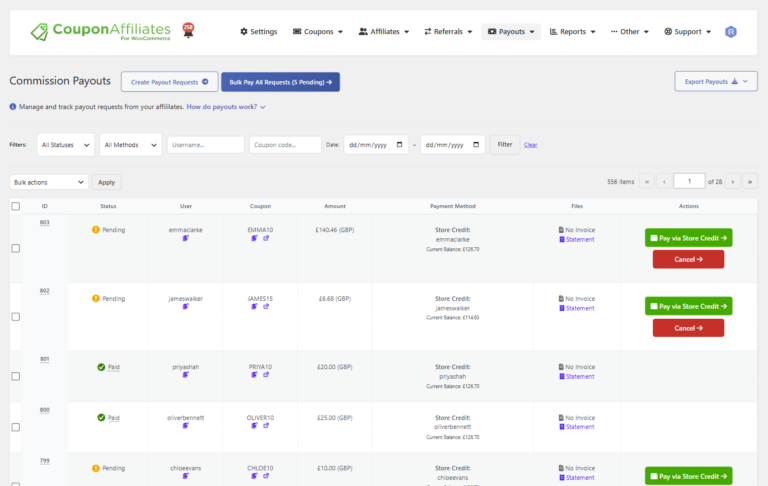
Task: Click EMMA10 coupon dashboard icon
Action: [254, 238]
